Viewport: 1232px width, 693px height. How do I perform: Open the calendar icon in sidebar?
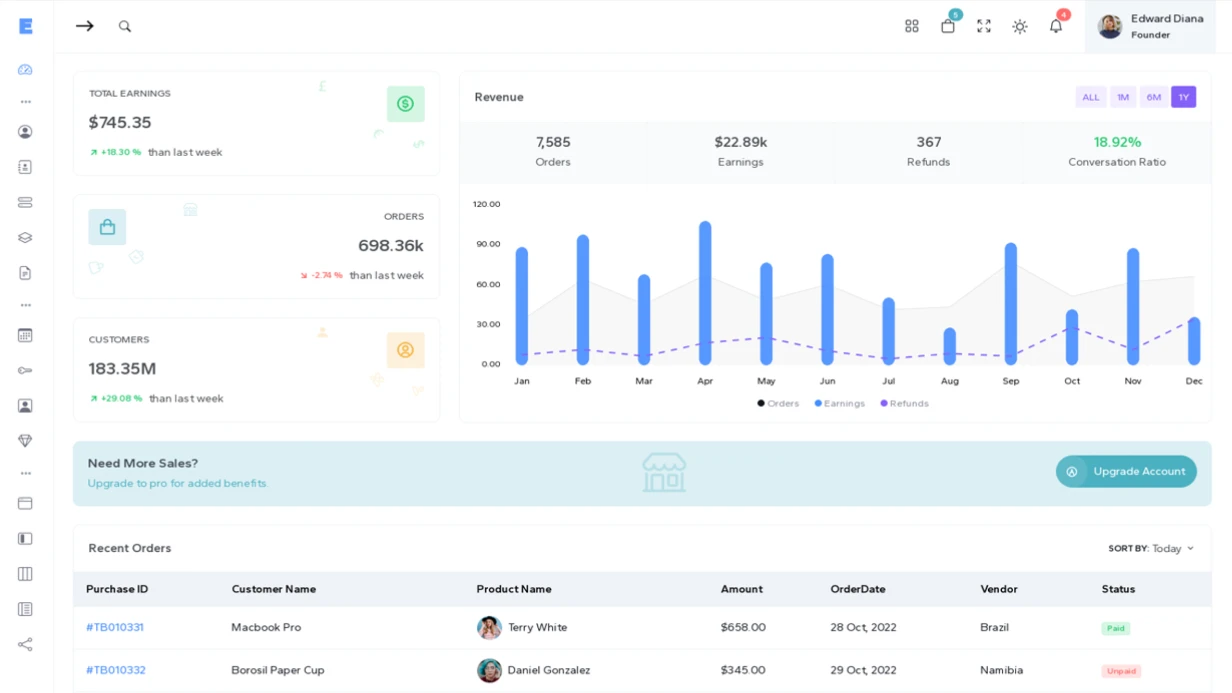[25, 336]
